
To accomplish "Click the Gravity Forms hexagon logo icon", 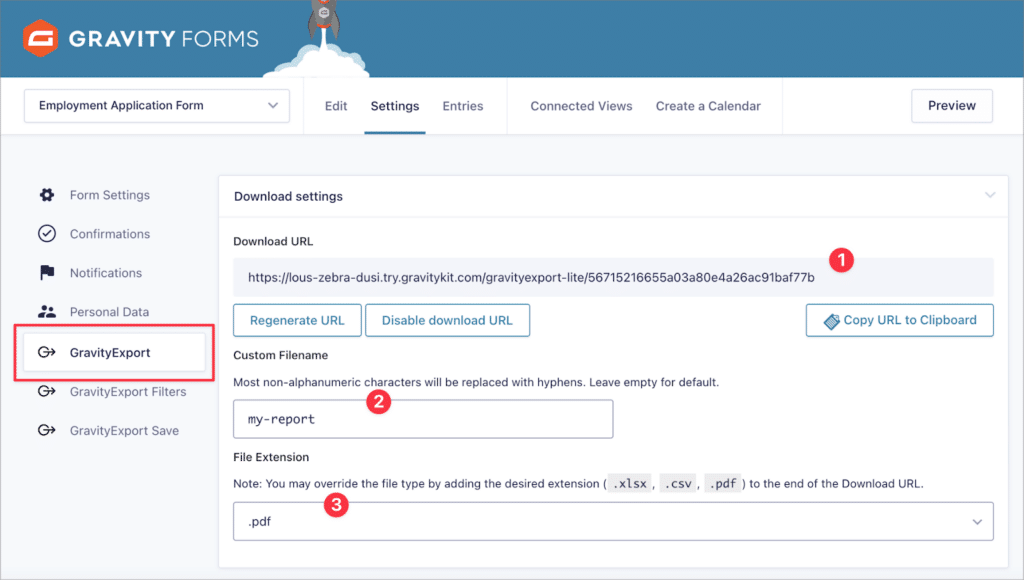I will coord(40,39).
